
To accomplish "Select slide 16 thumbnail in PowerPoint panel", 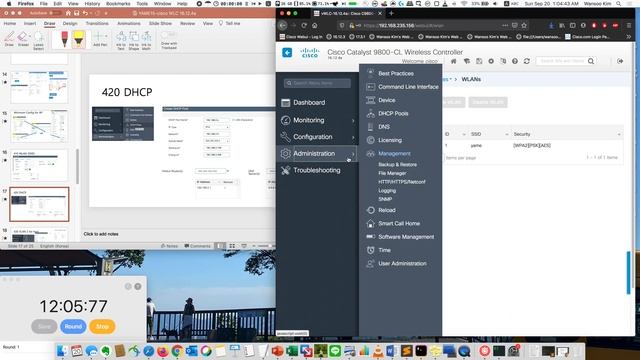I will tap(39, 165).
